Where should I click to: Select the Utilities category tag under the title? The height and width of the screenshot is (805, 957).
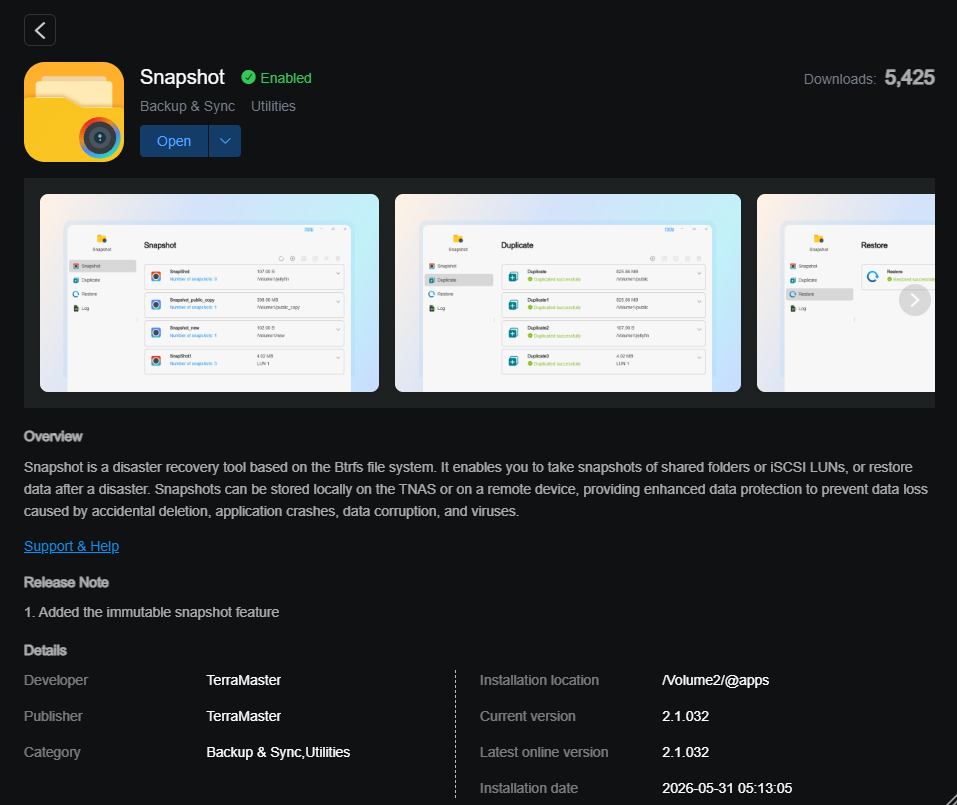point(273,106)
